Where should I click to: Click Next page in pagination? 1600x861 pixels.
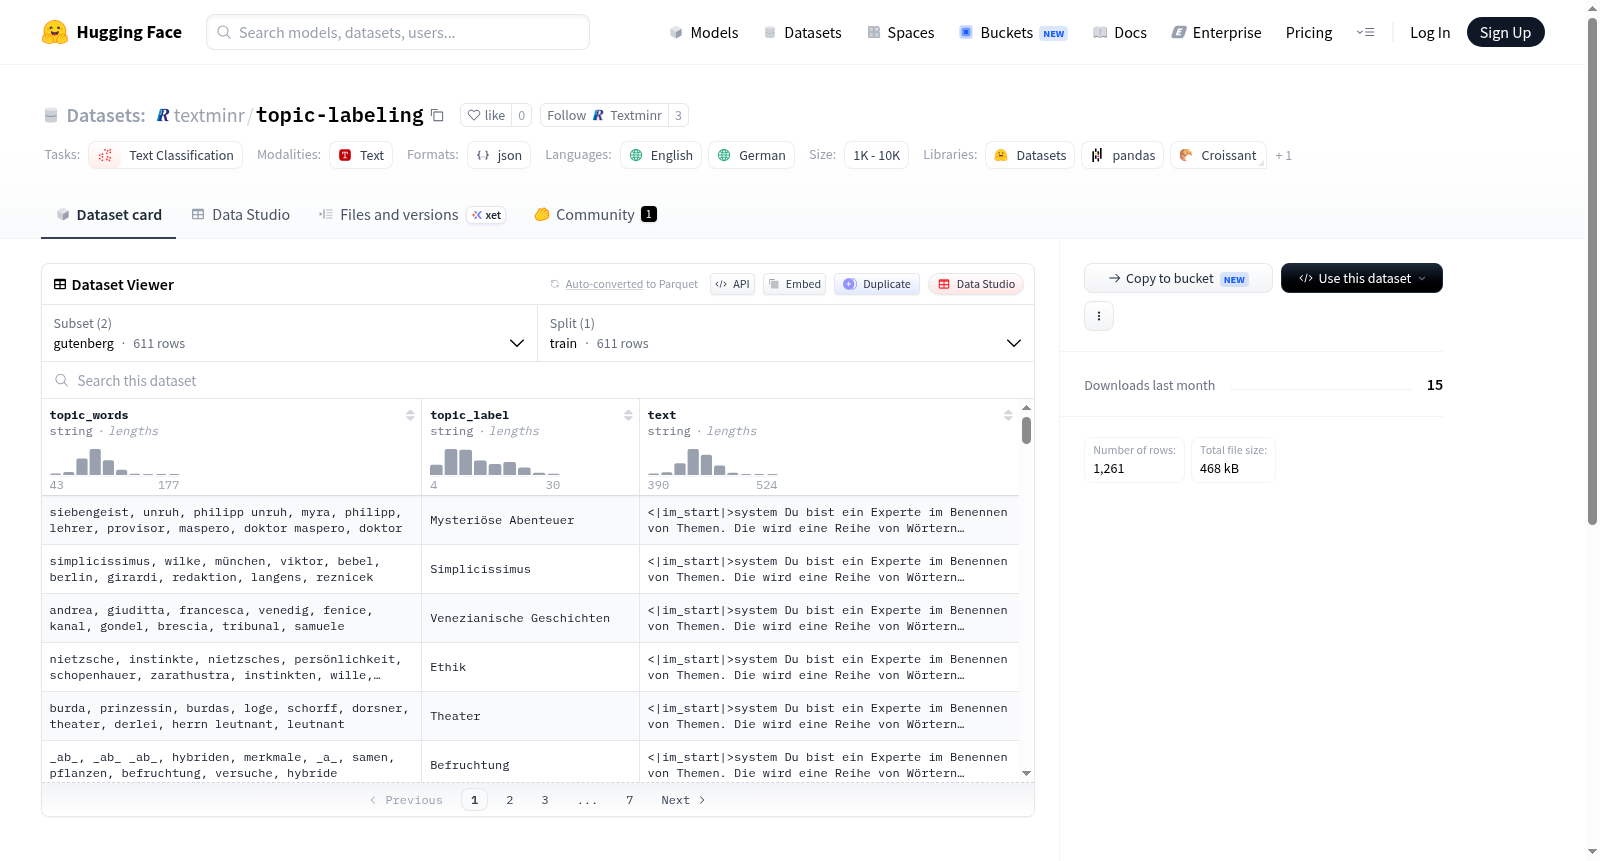683,800
